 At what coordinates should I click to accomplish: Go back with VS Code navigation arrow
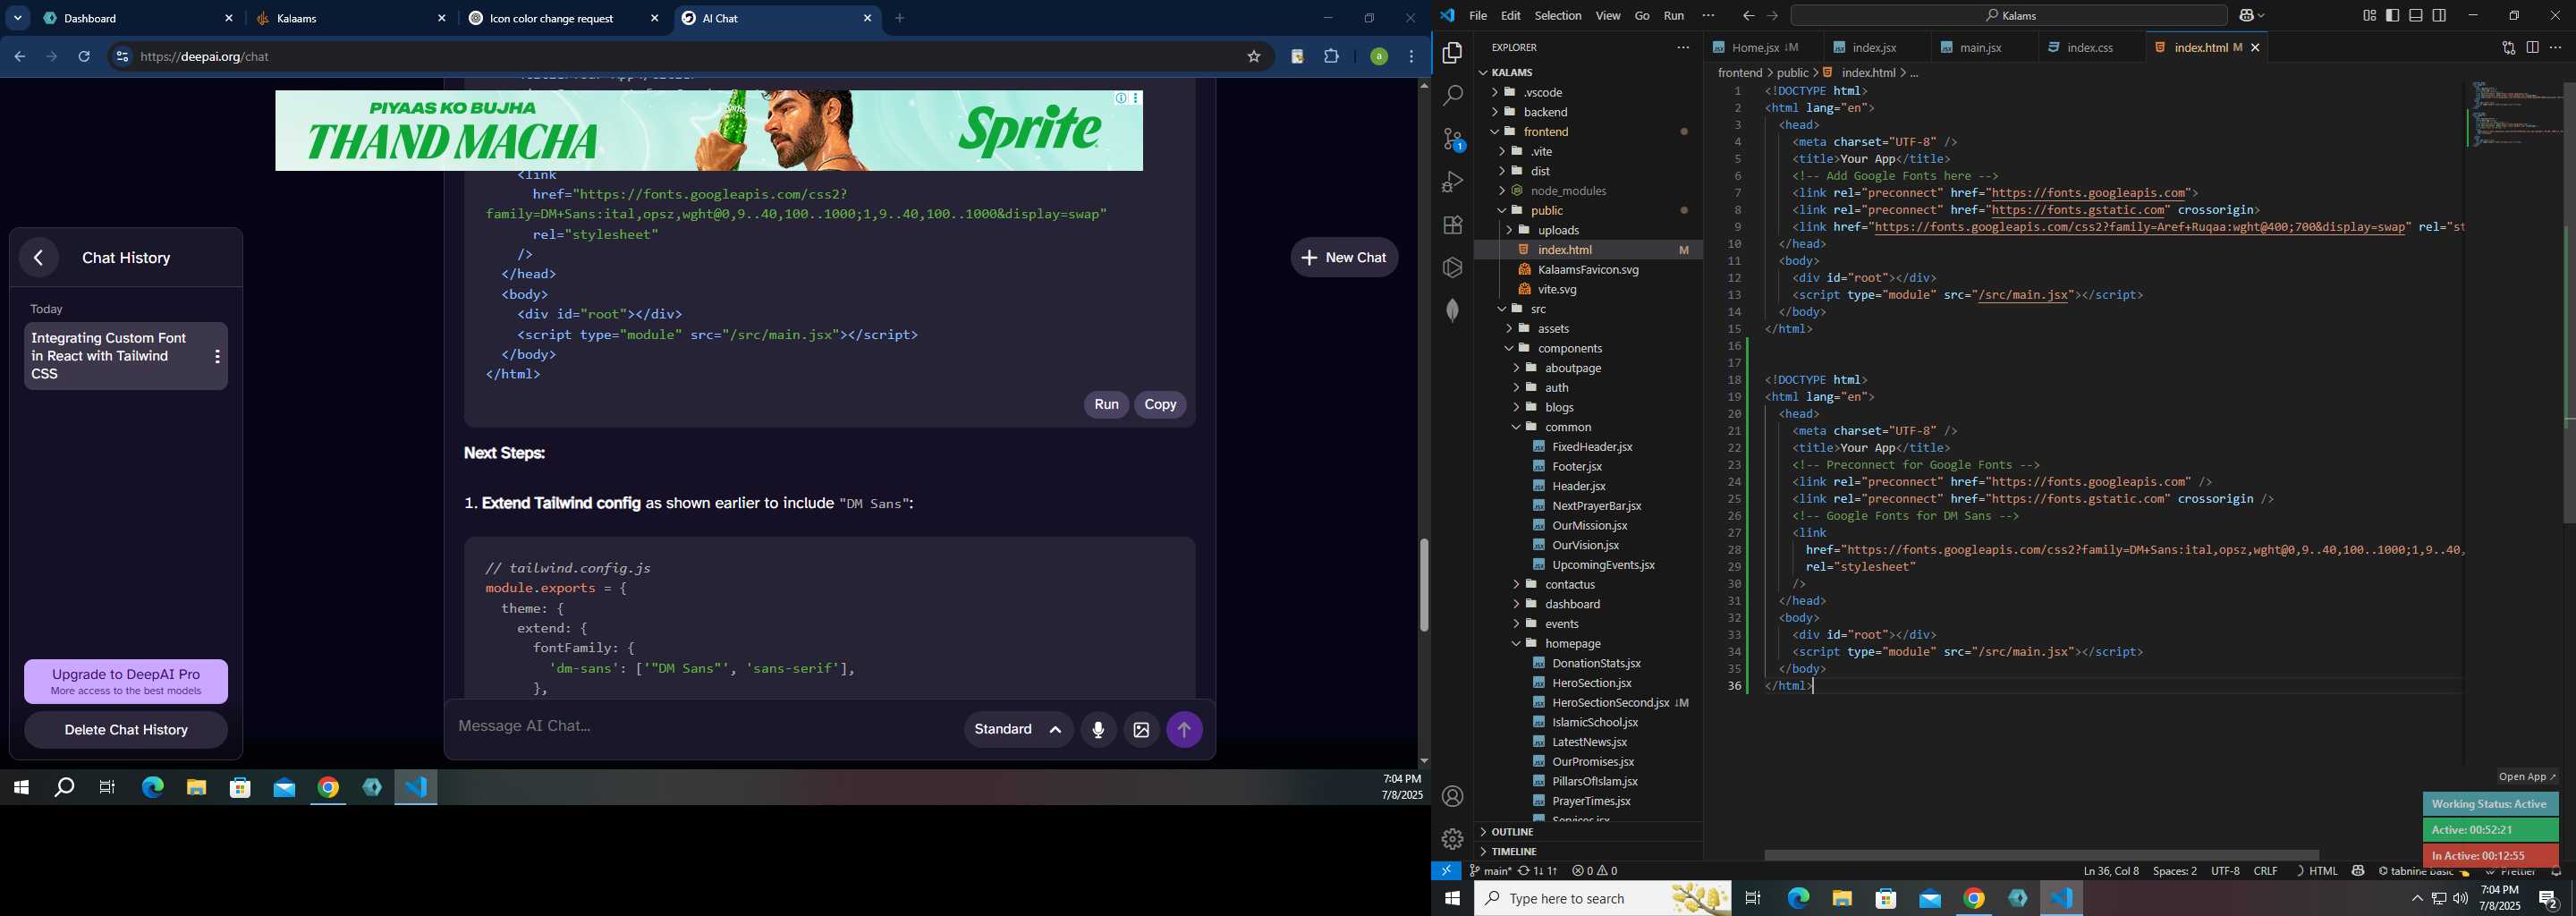(1748, 16)
